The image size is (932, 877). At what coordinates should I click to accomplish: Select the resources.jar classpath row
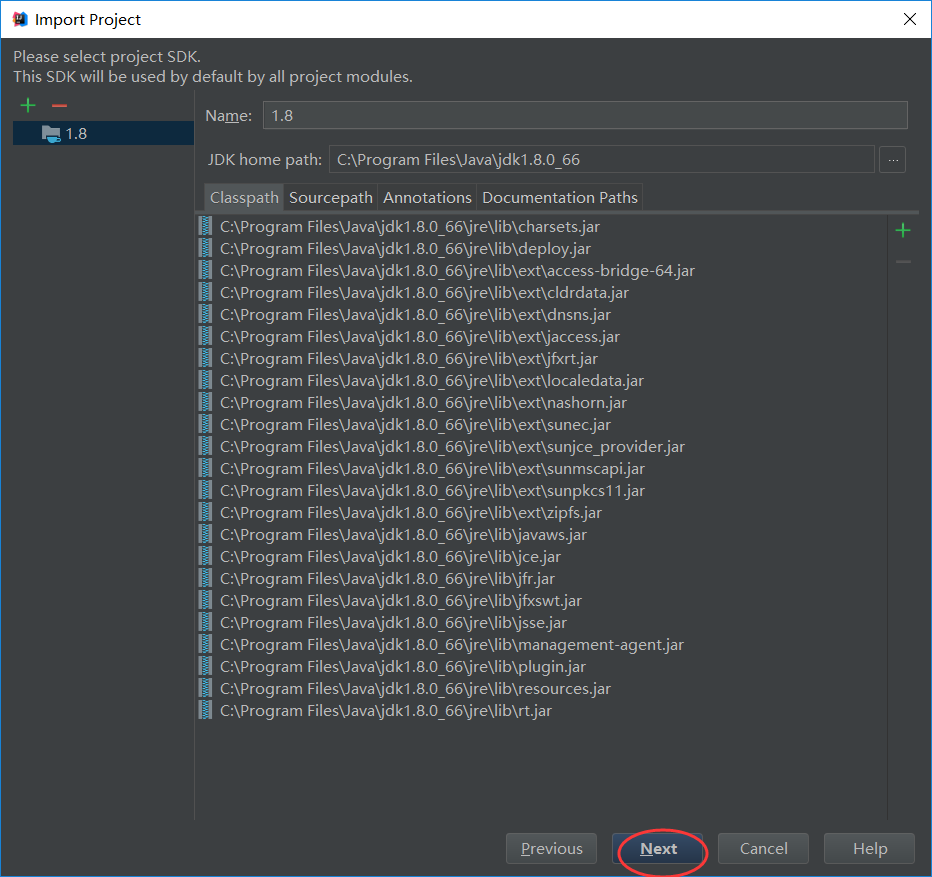pyautogui.click(x=542, y=689)
